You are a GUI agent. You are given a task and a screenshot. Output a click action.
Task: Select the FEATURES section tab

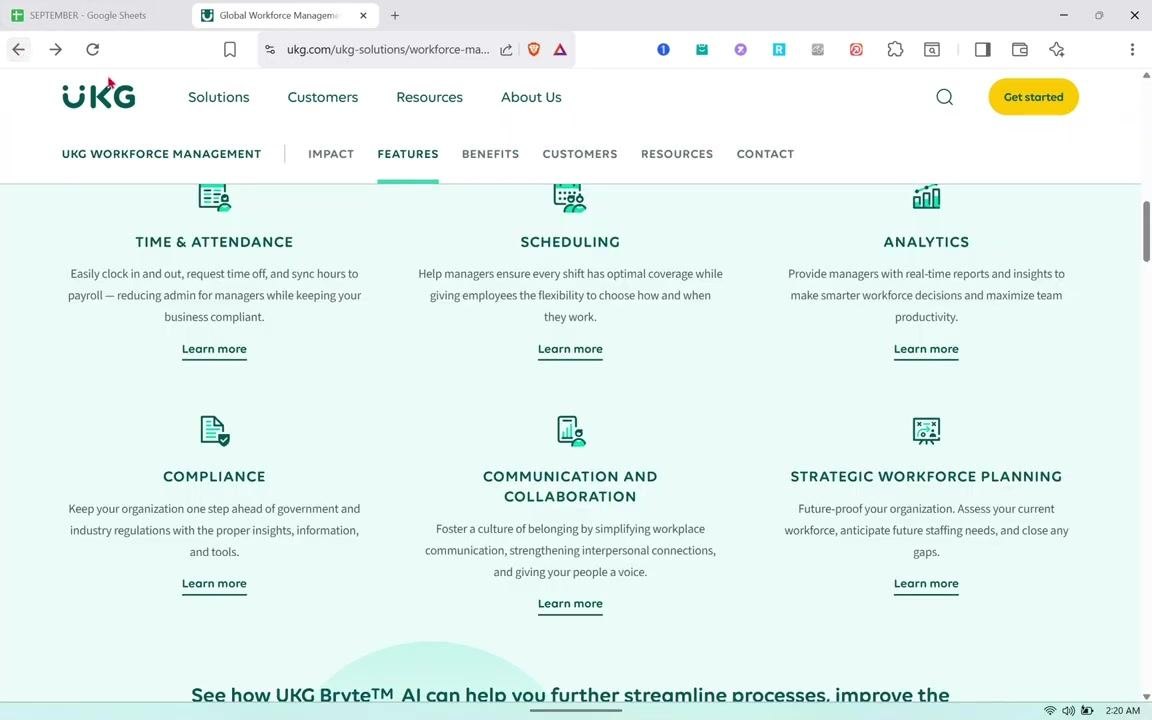coord(408,154)
